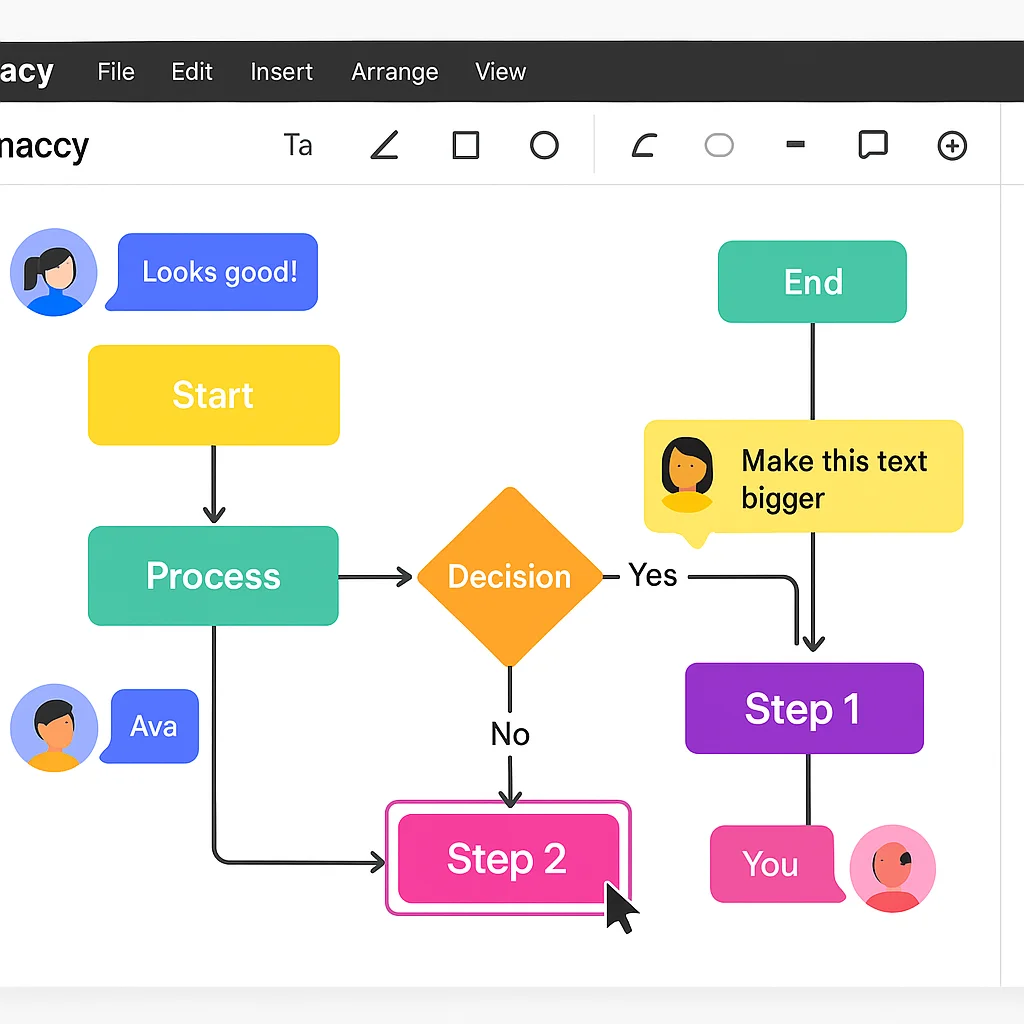The image size is (1024, 1024).
Task: Select the Start node
Action: (213, 395)
